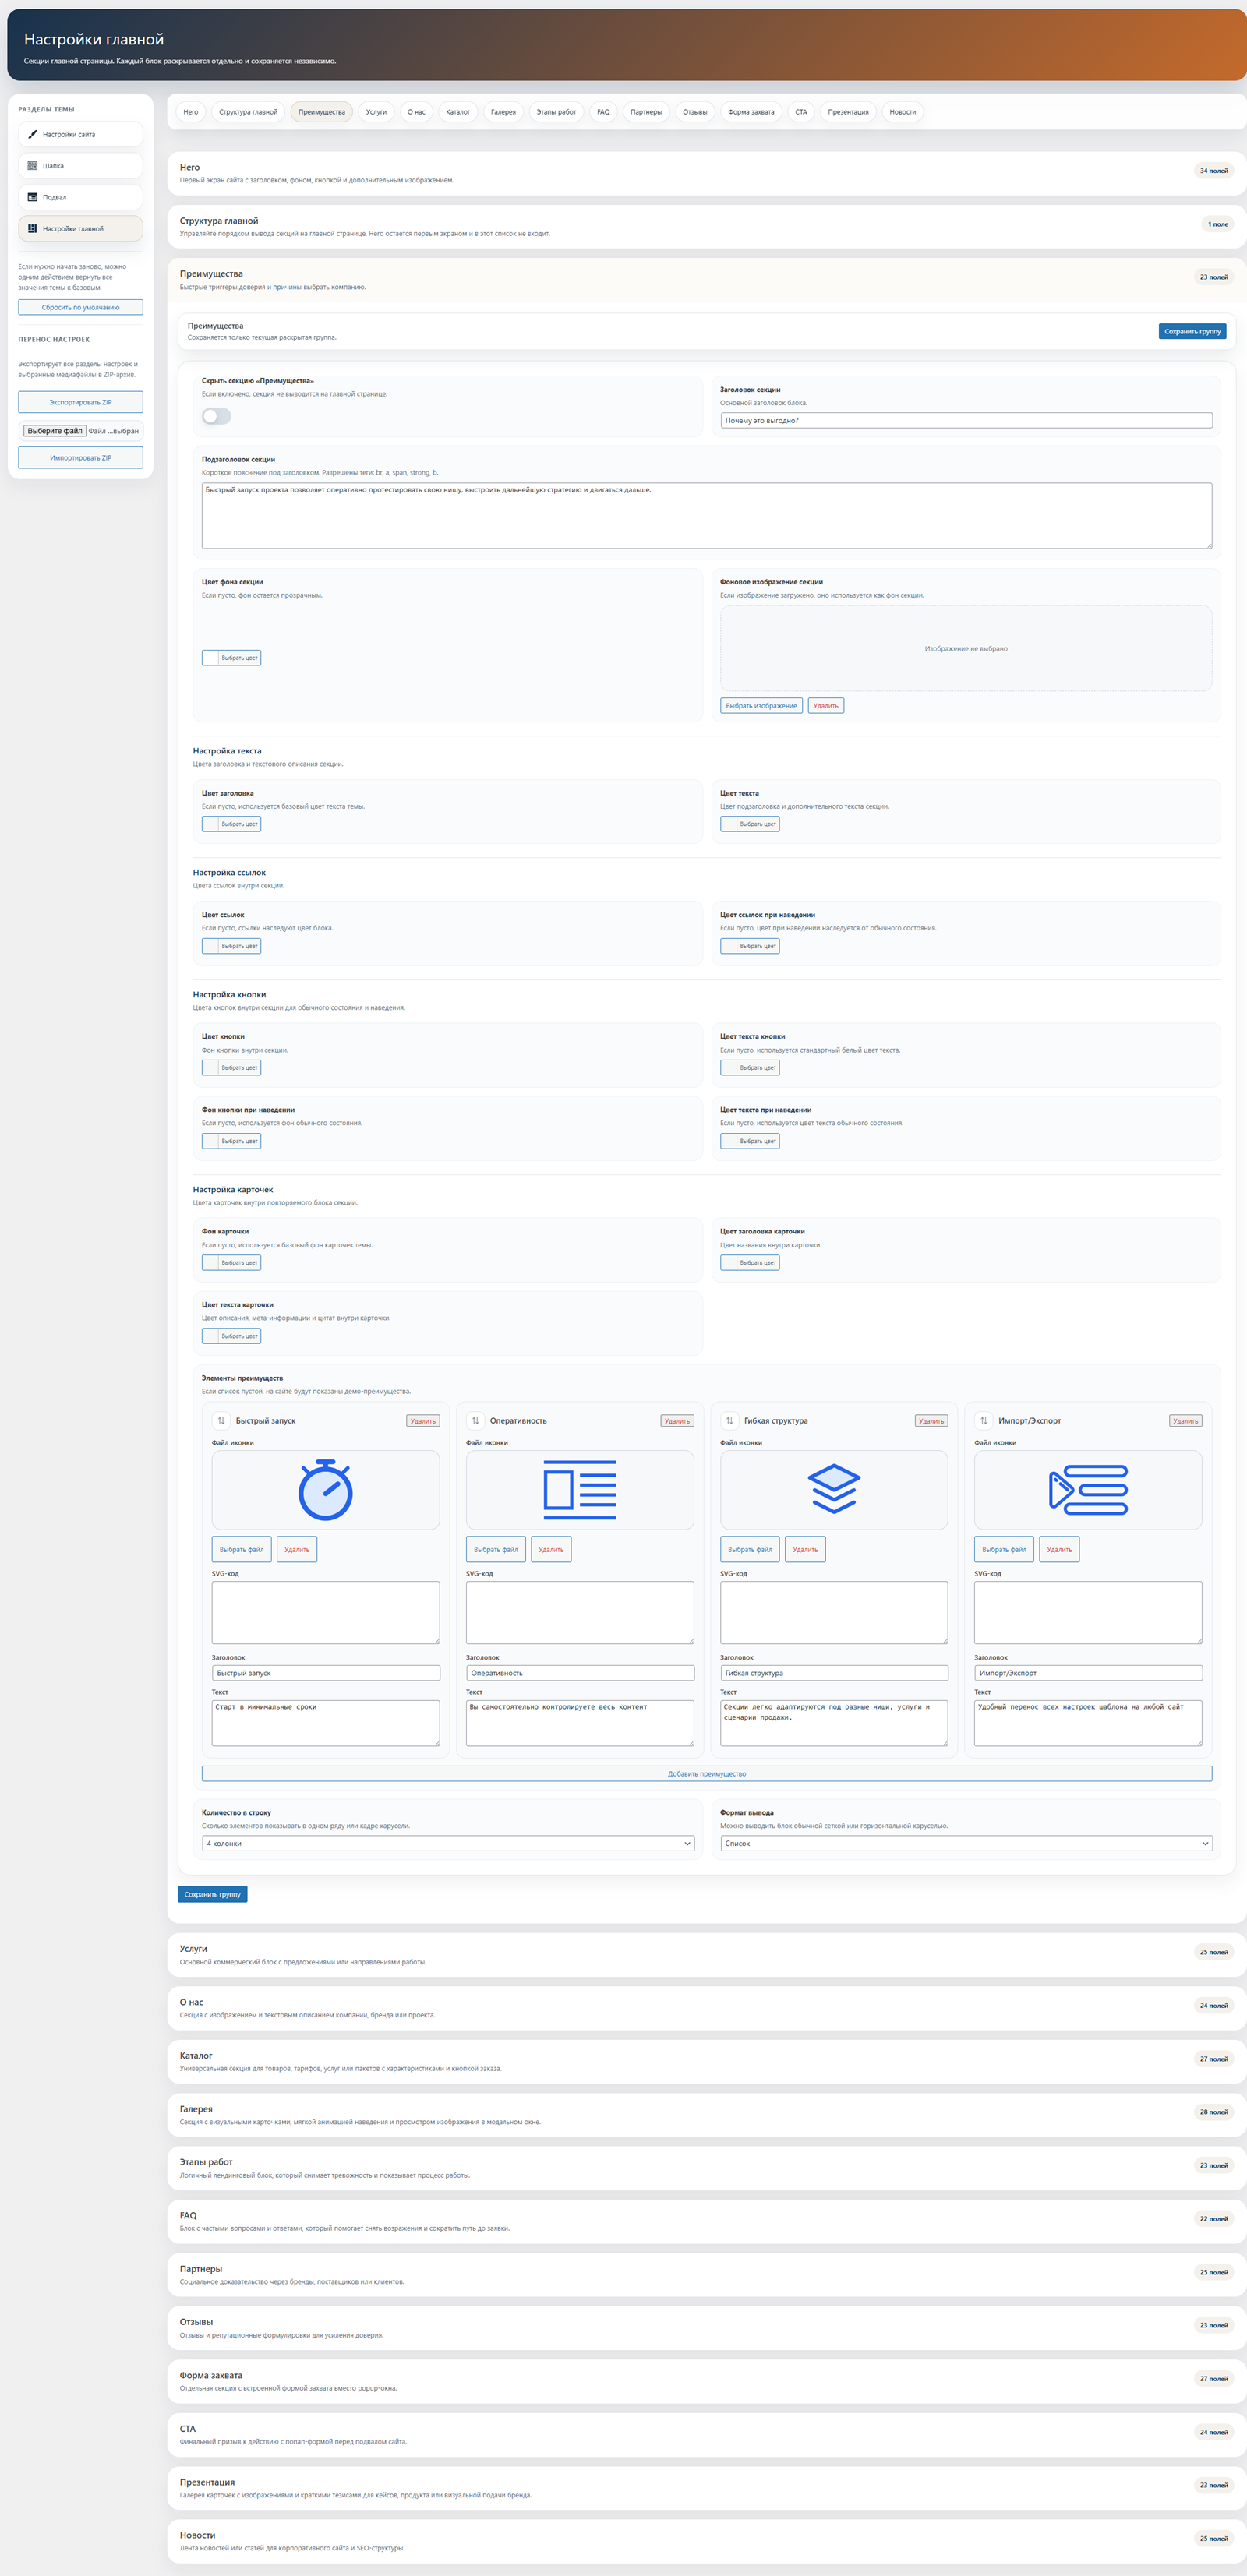Expand the Презентация section panel

(x=706, y=2488)
